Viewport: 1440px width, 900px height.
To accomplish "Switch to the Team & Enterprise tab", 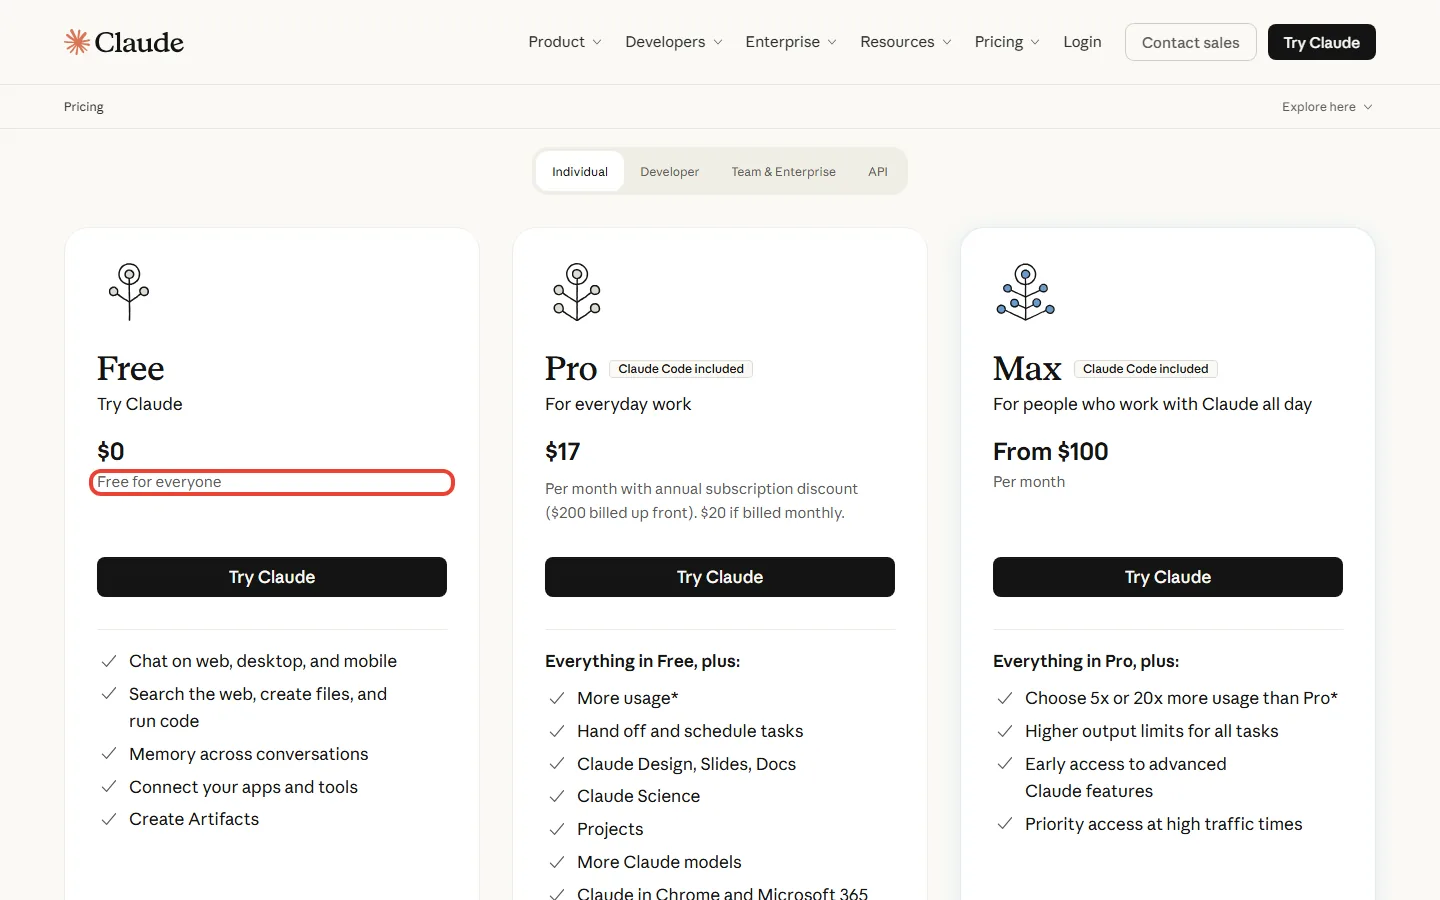I will pos(783,172).
